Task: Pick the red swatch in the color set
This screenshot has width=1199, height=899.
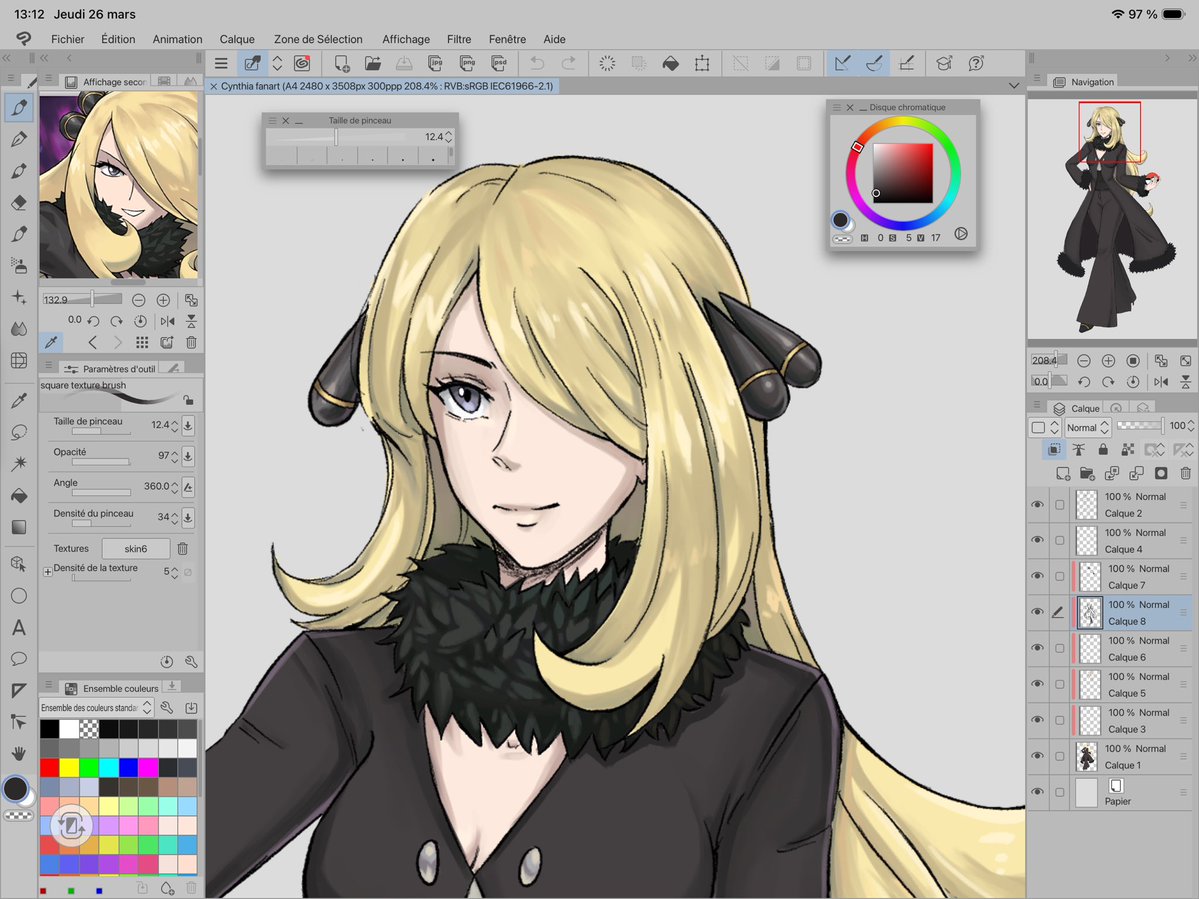Action: pyautogui.click(x=49, y=768)
